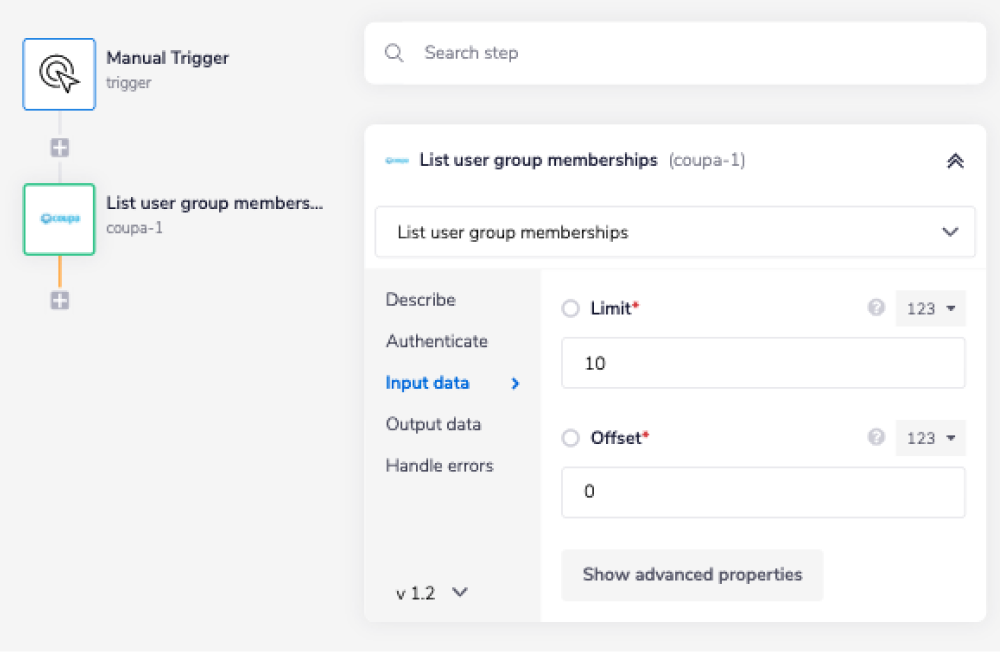Switch to the Authenticate tab

pyautogui.click(x=437, y=341)
